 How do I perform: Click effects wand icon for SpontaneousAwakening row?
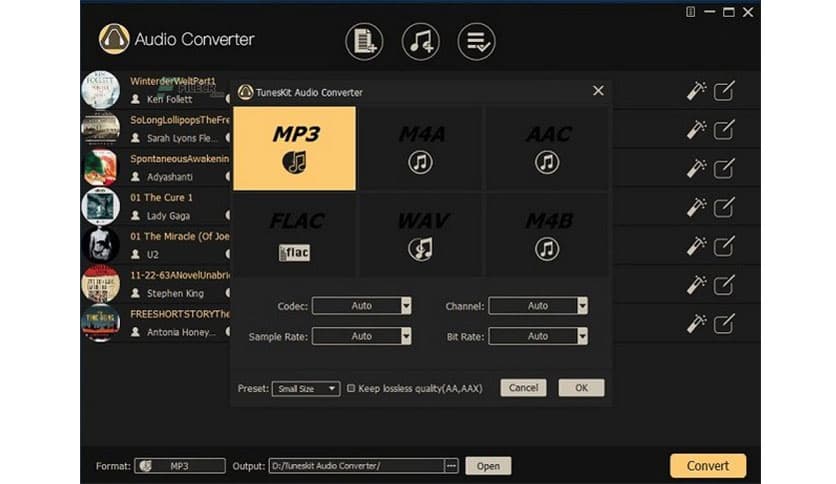click(696, 168)
